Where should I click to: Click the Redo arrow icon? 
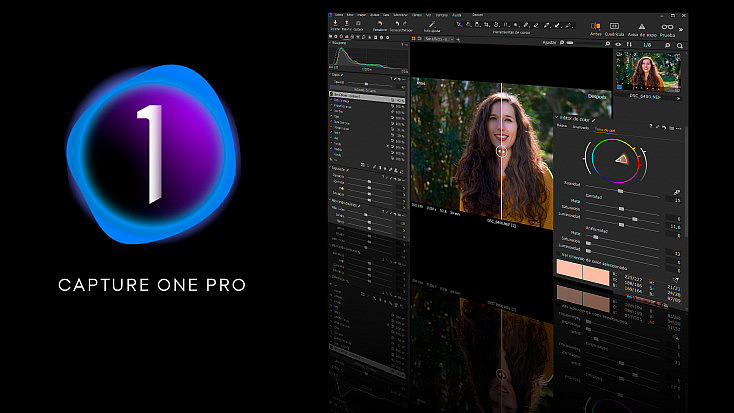pos(404,23)
